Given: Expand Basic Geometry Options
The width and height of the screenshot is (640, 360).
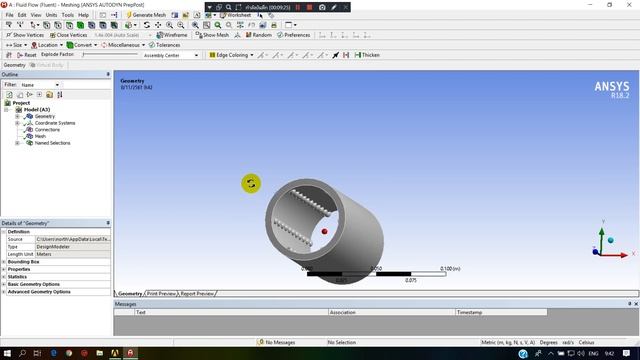Looking at the screenshot, I should tap(4, 284).
